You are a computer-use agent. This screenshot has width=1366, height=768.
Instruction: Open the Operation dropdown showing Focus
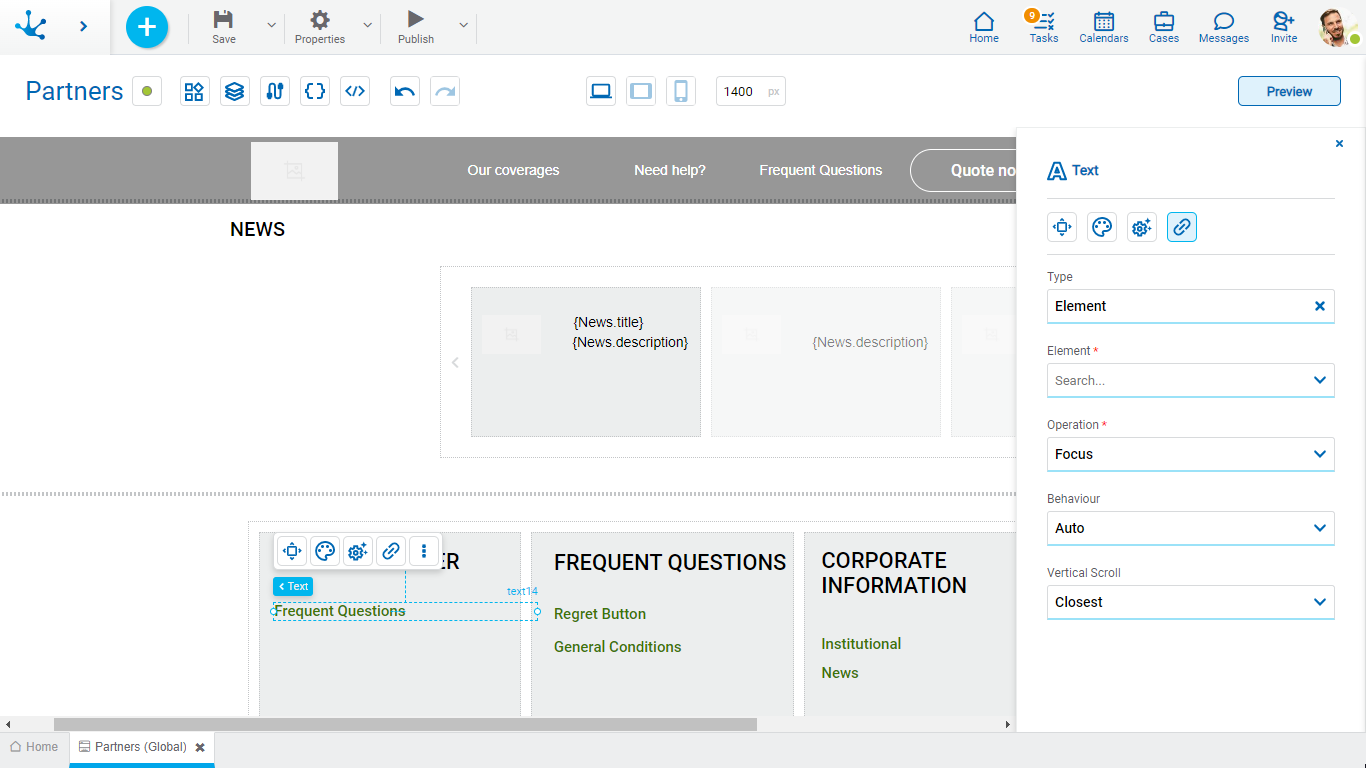pyautogui.click(x=1191, y=454)
